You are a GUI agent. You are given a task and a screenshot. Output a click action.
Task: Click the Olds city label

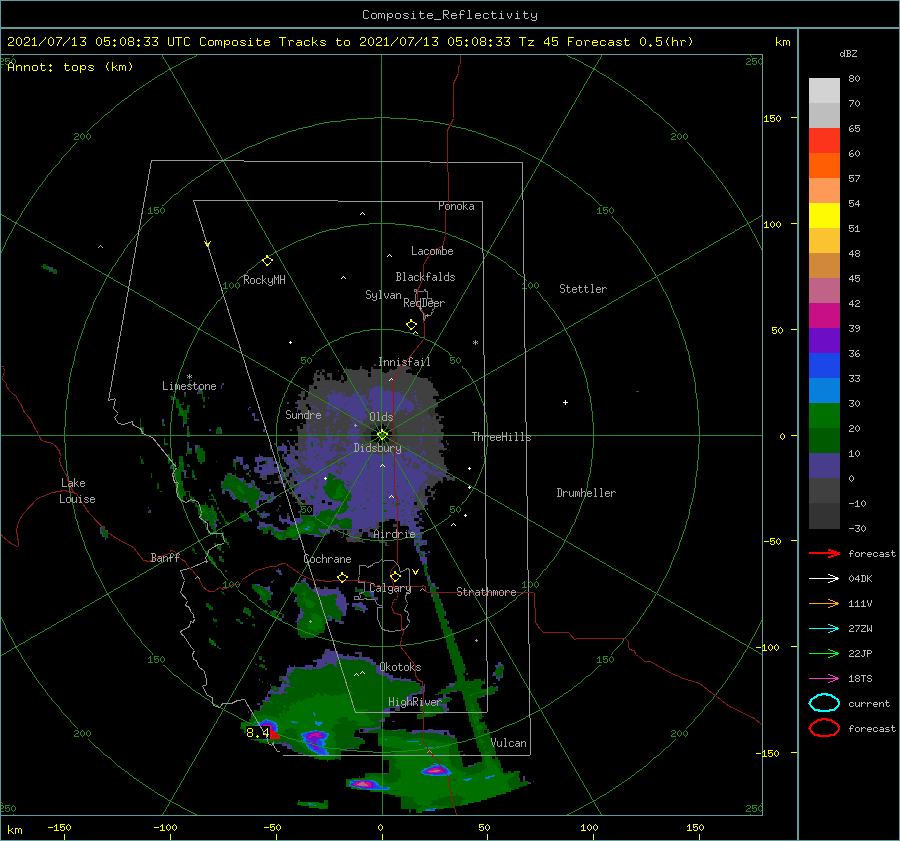[381, 417]
